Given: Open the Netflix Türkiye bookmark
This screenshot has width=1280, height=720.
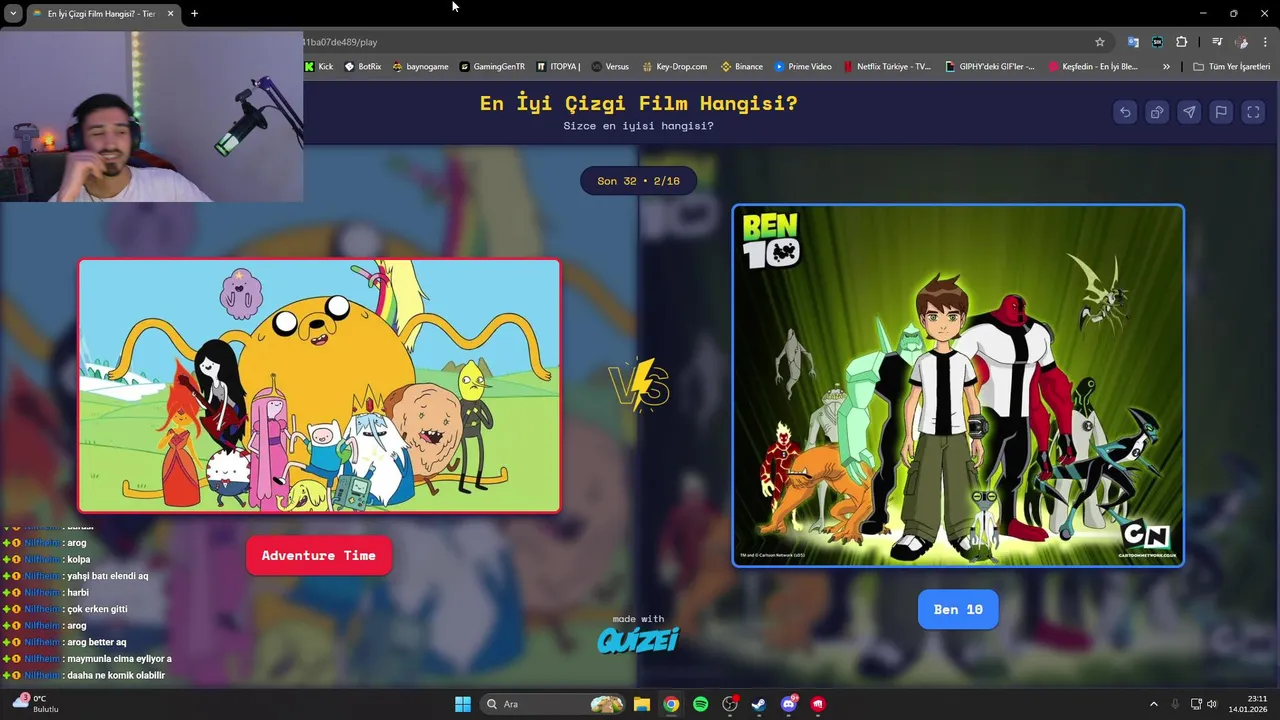Looking at the screenshot, I should pyautogui.click(x=886, y=67).
